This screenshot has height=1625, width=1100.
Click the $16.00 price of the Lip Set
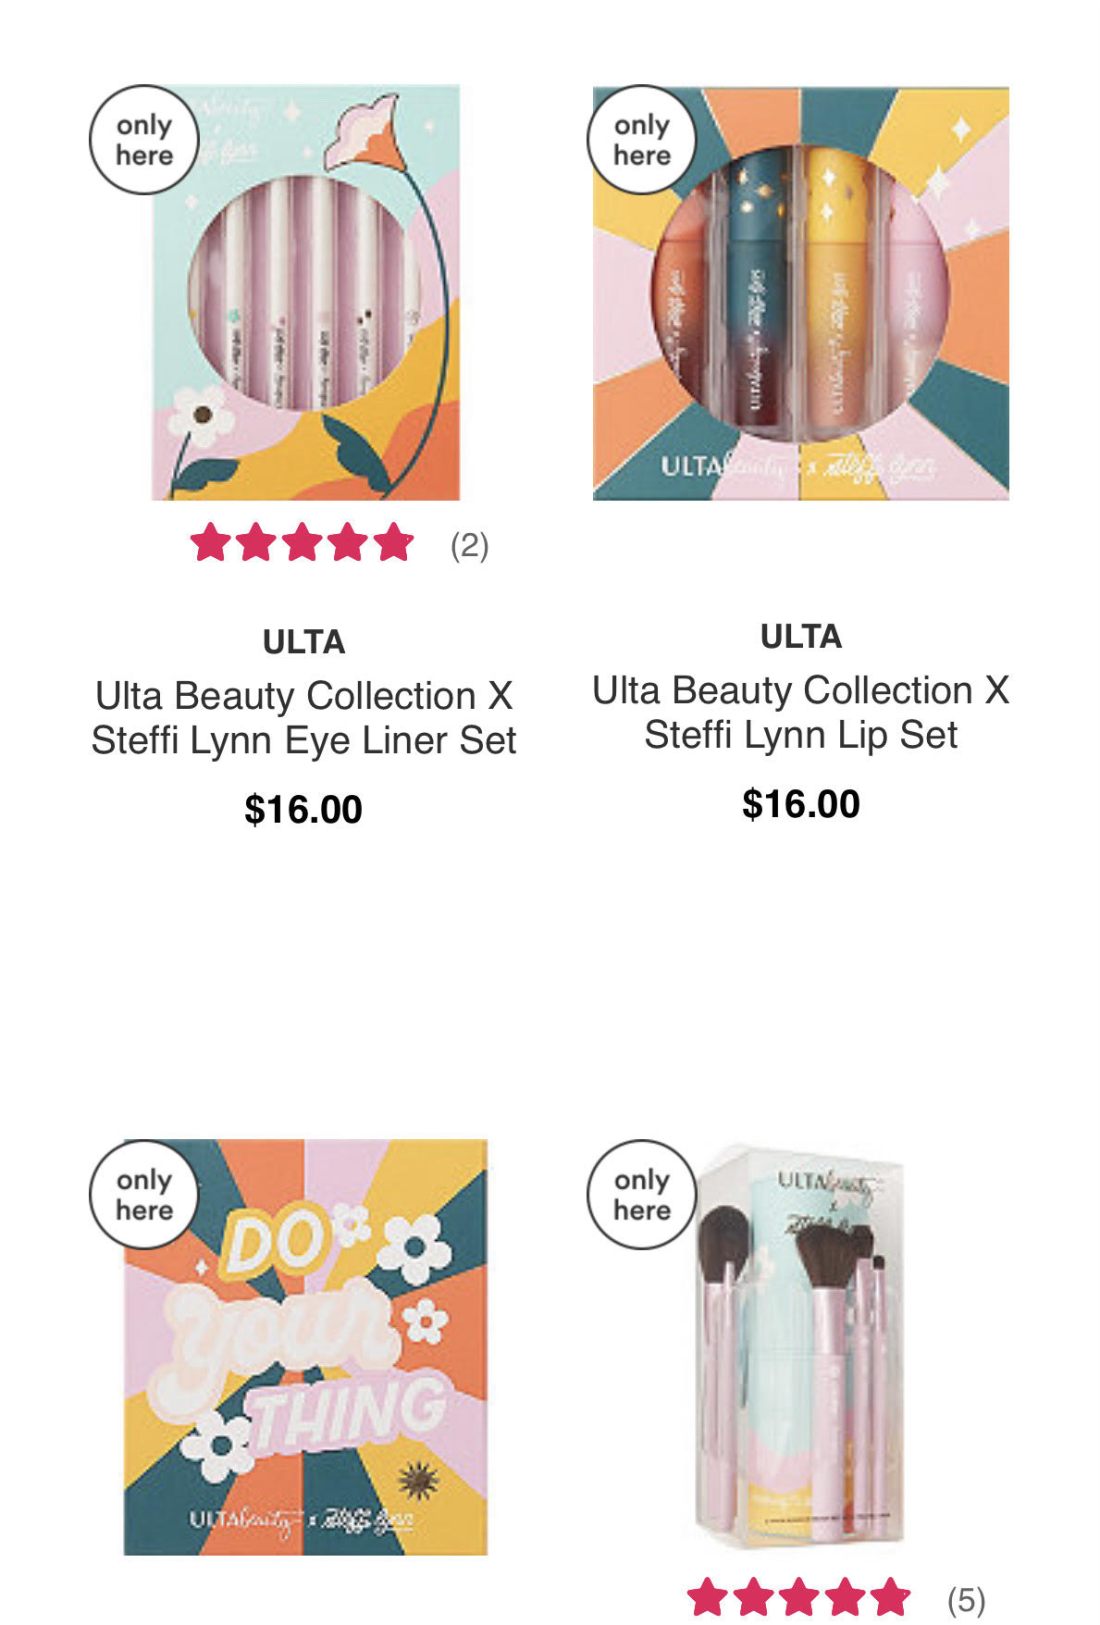point(801,804)
